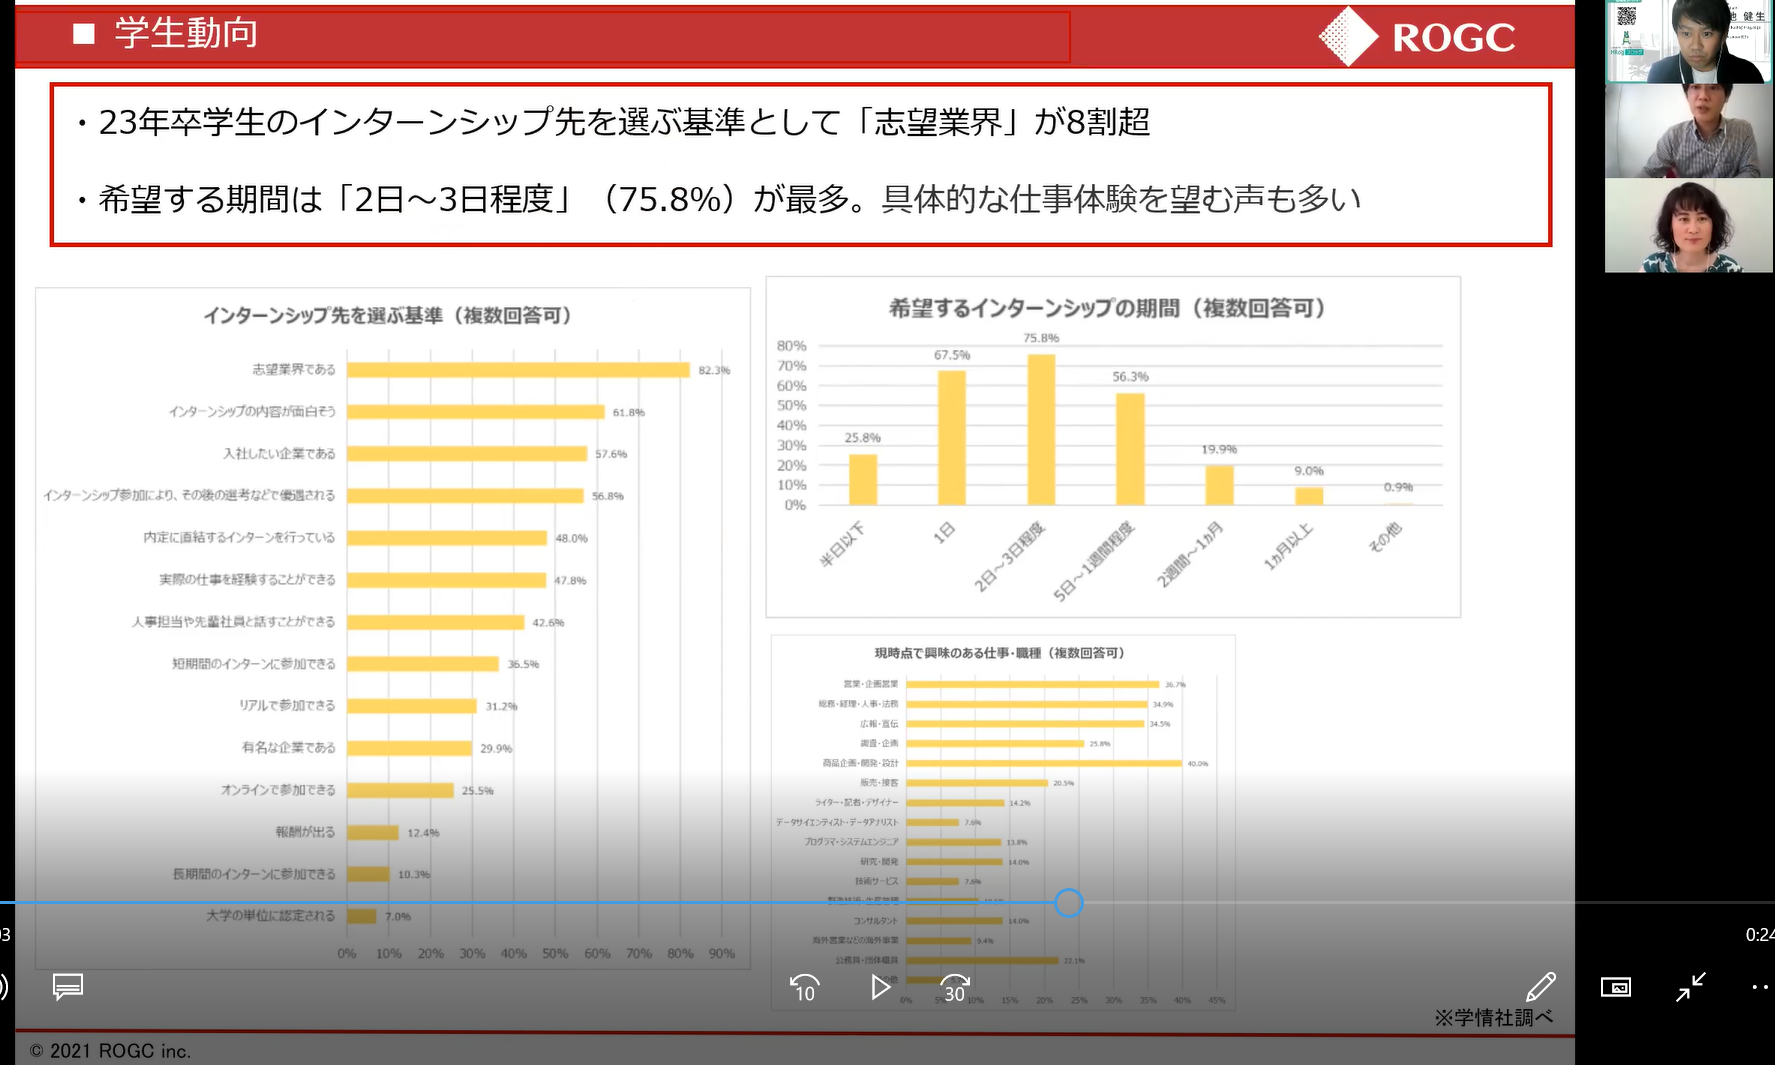The image size is (1775, 1065).
Task: Skip back 10 seconds
Action: point(805,988)
